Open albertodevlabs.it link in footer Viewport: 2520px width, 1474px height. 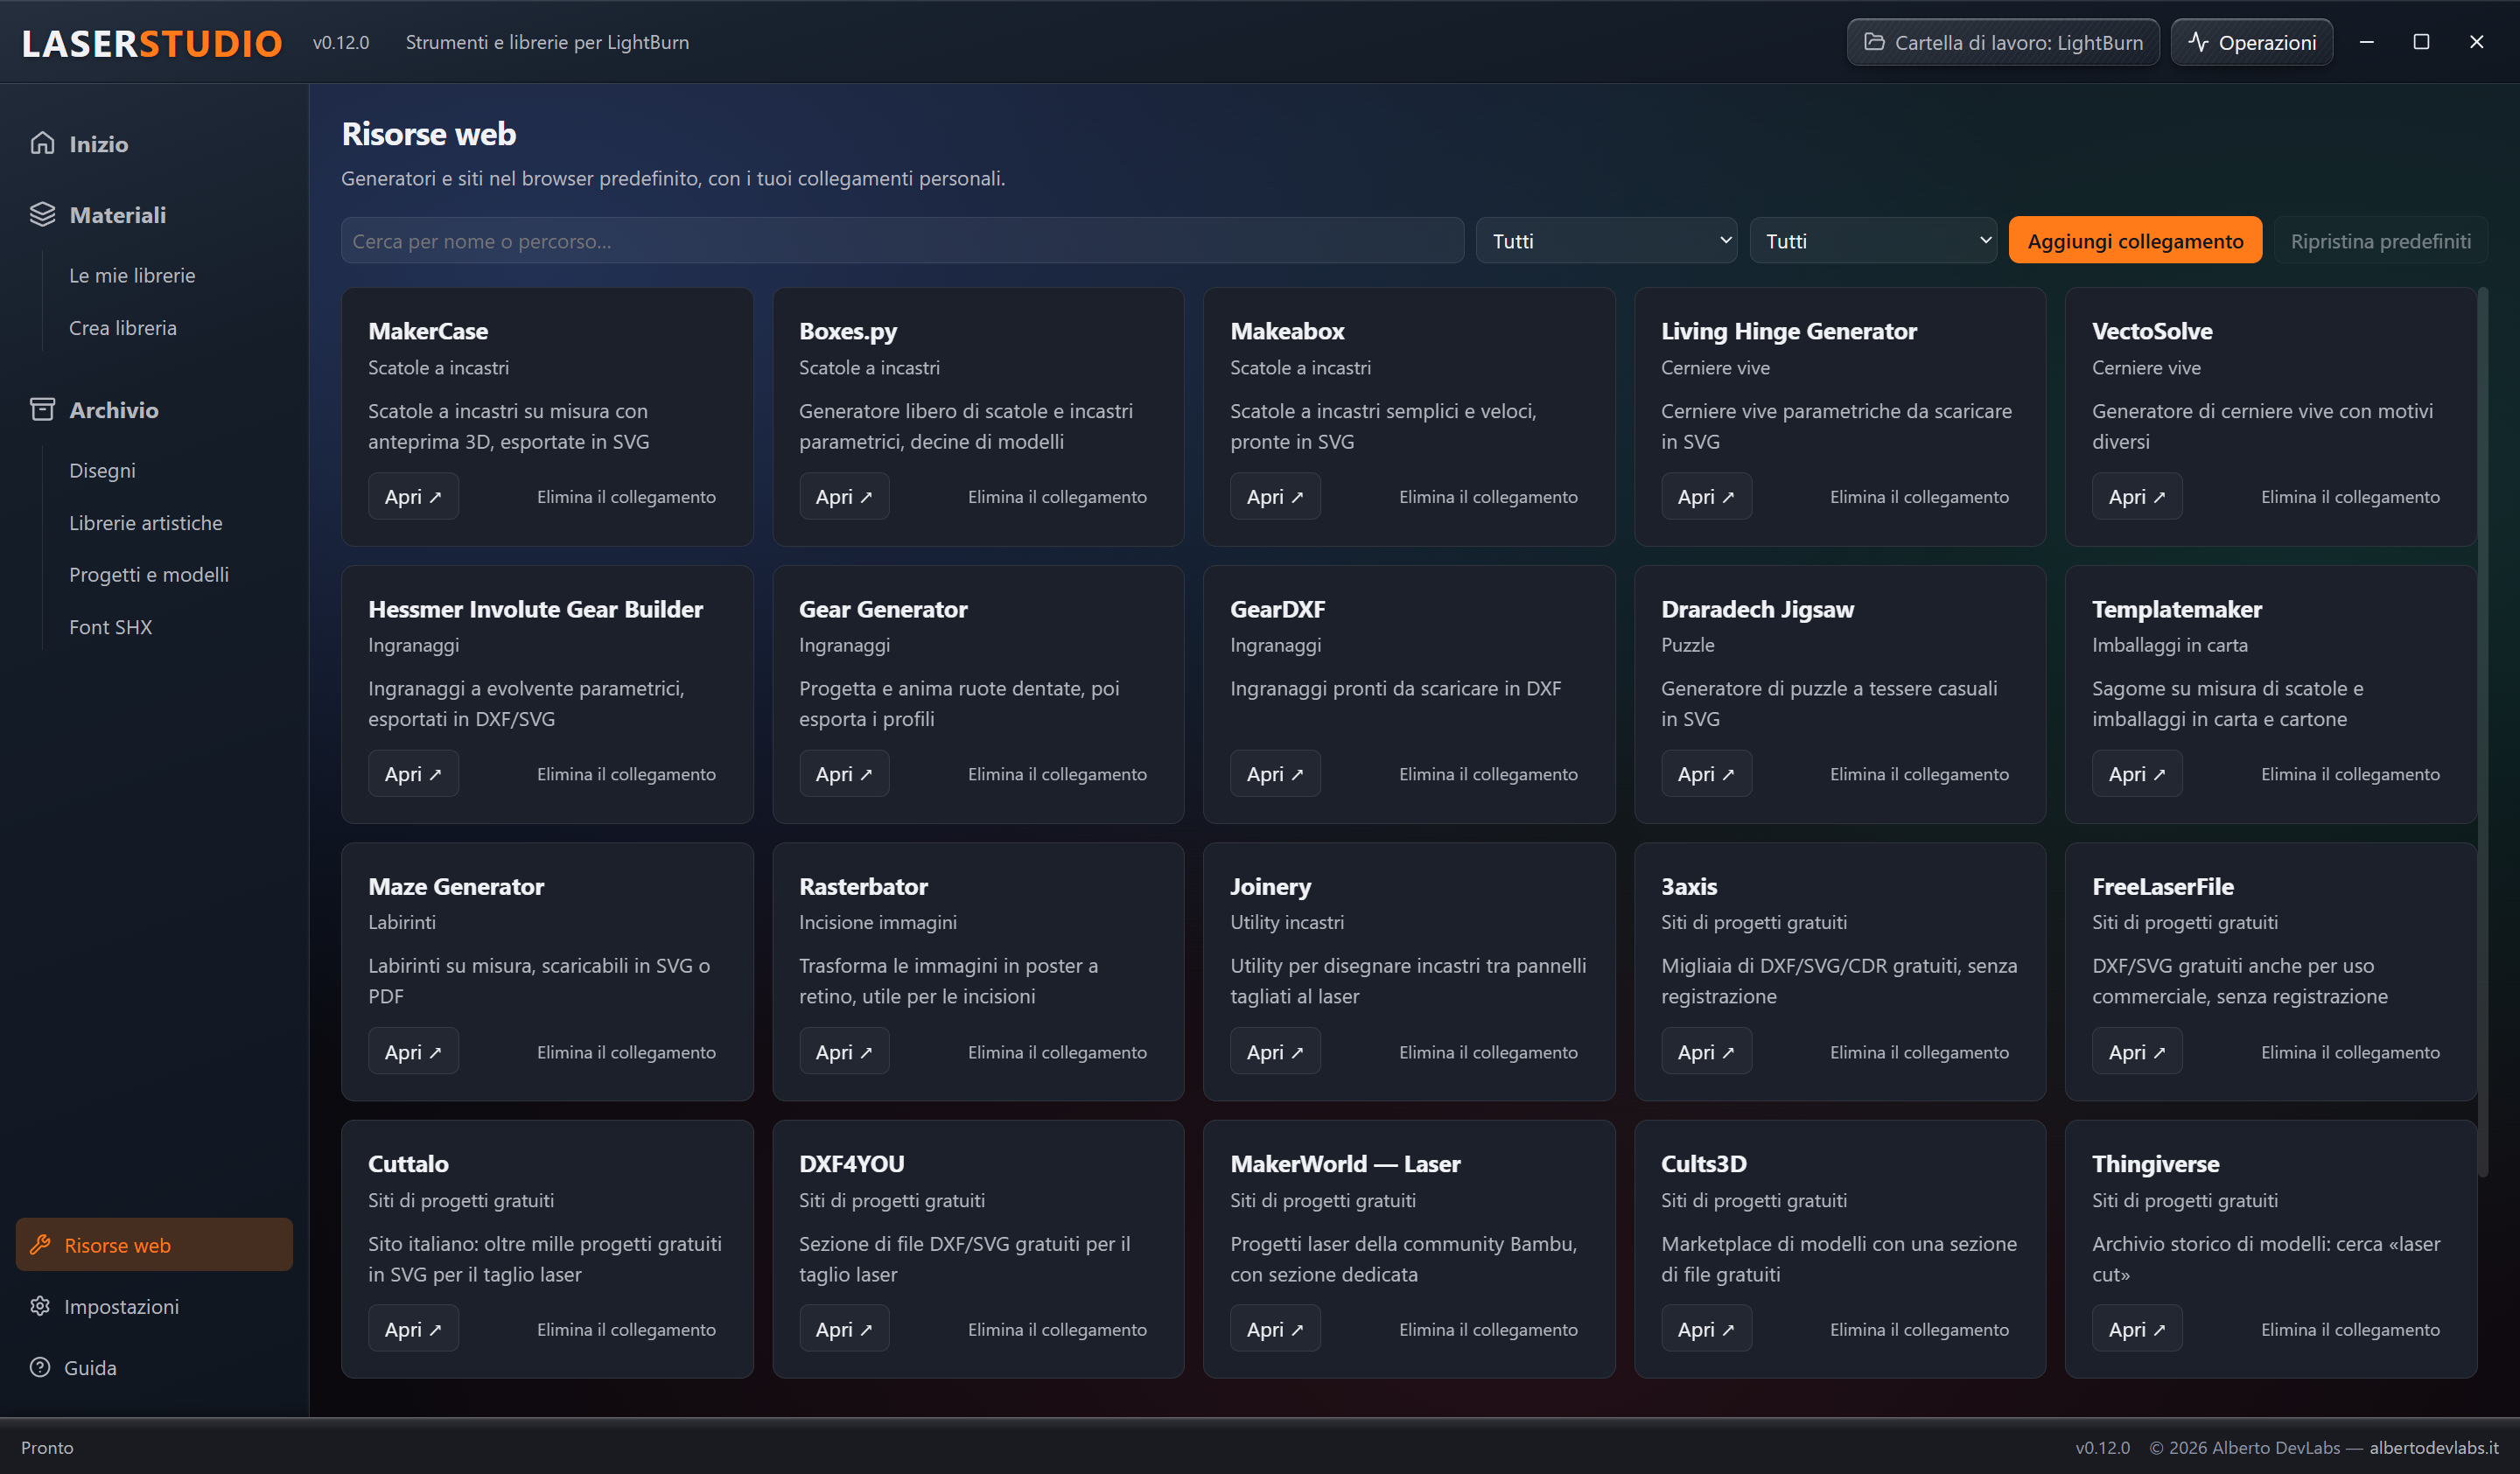point(2433,1447)
